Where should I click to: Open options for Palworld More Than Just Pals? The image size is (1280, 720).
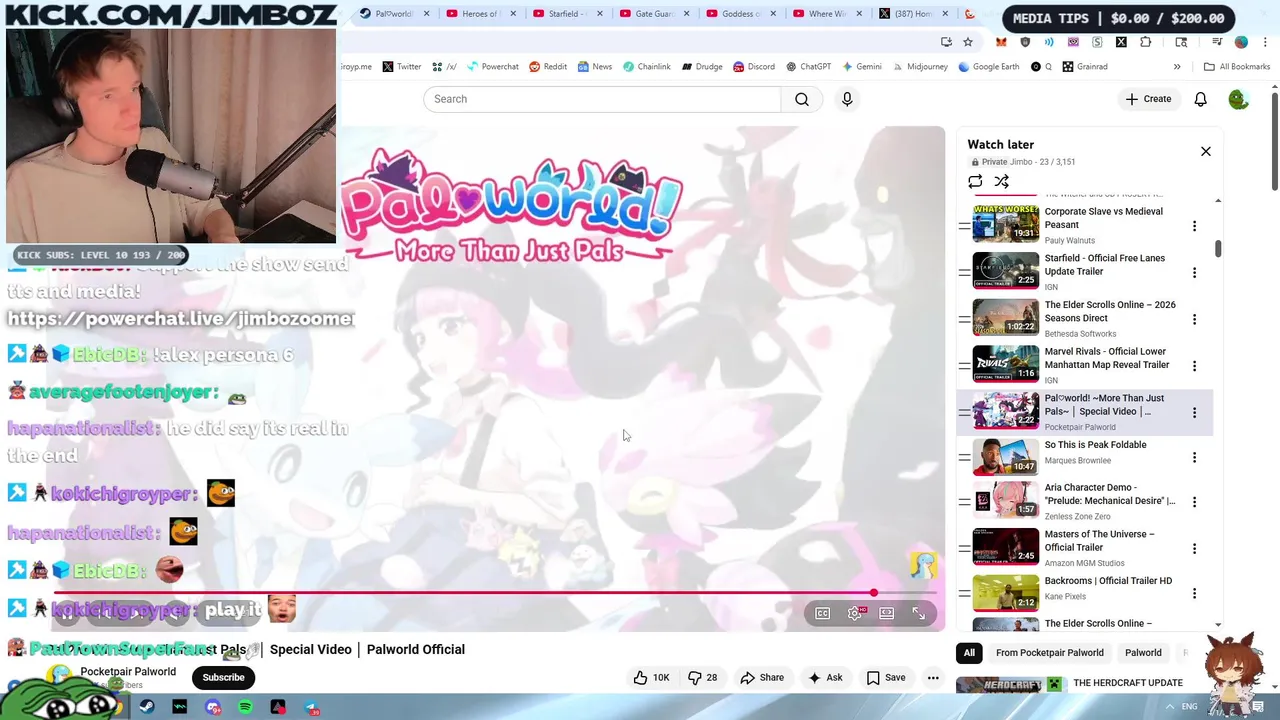(1194, 412)
